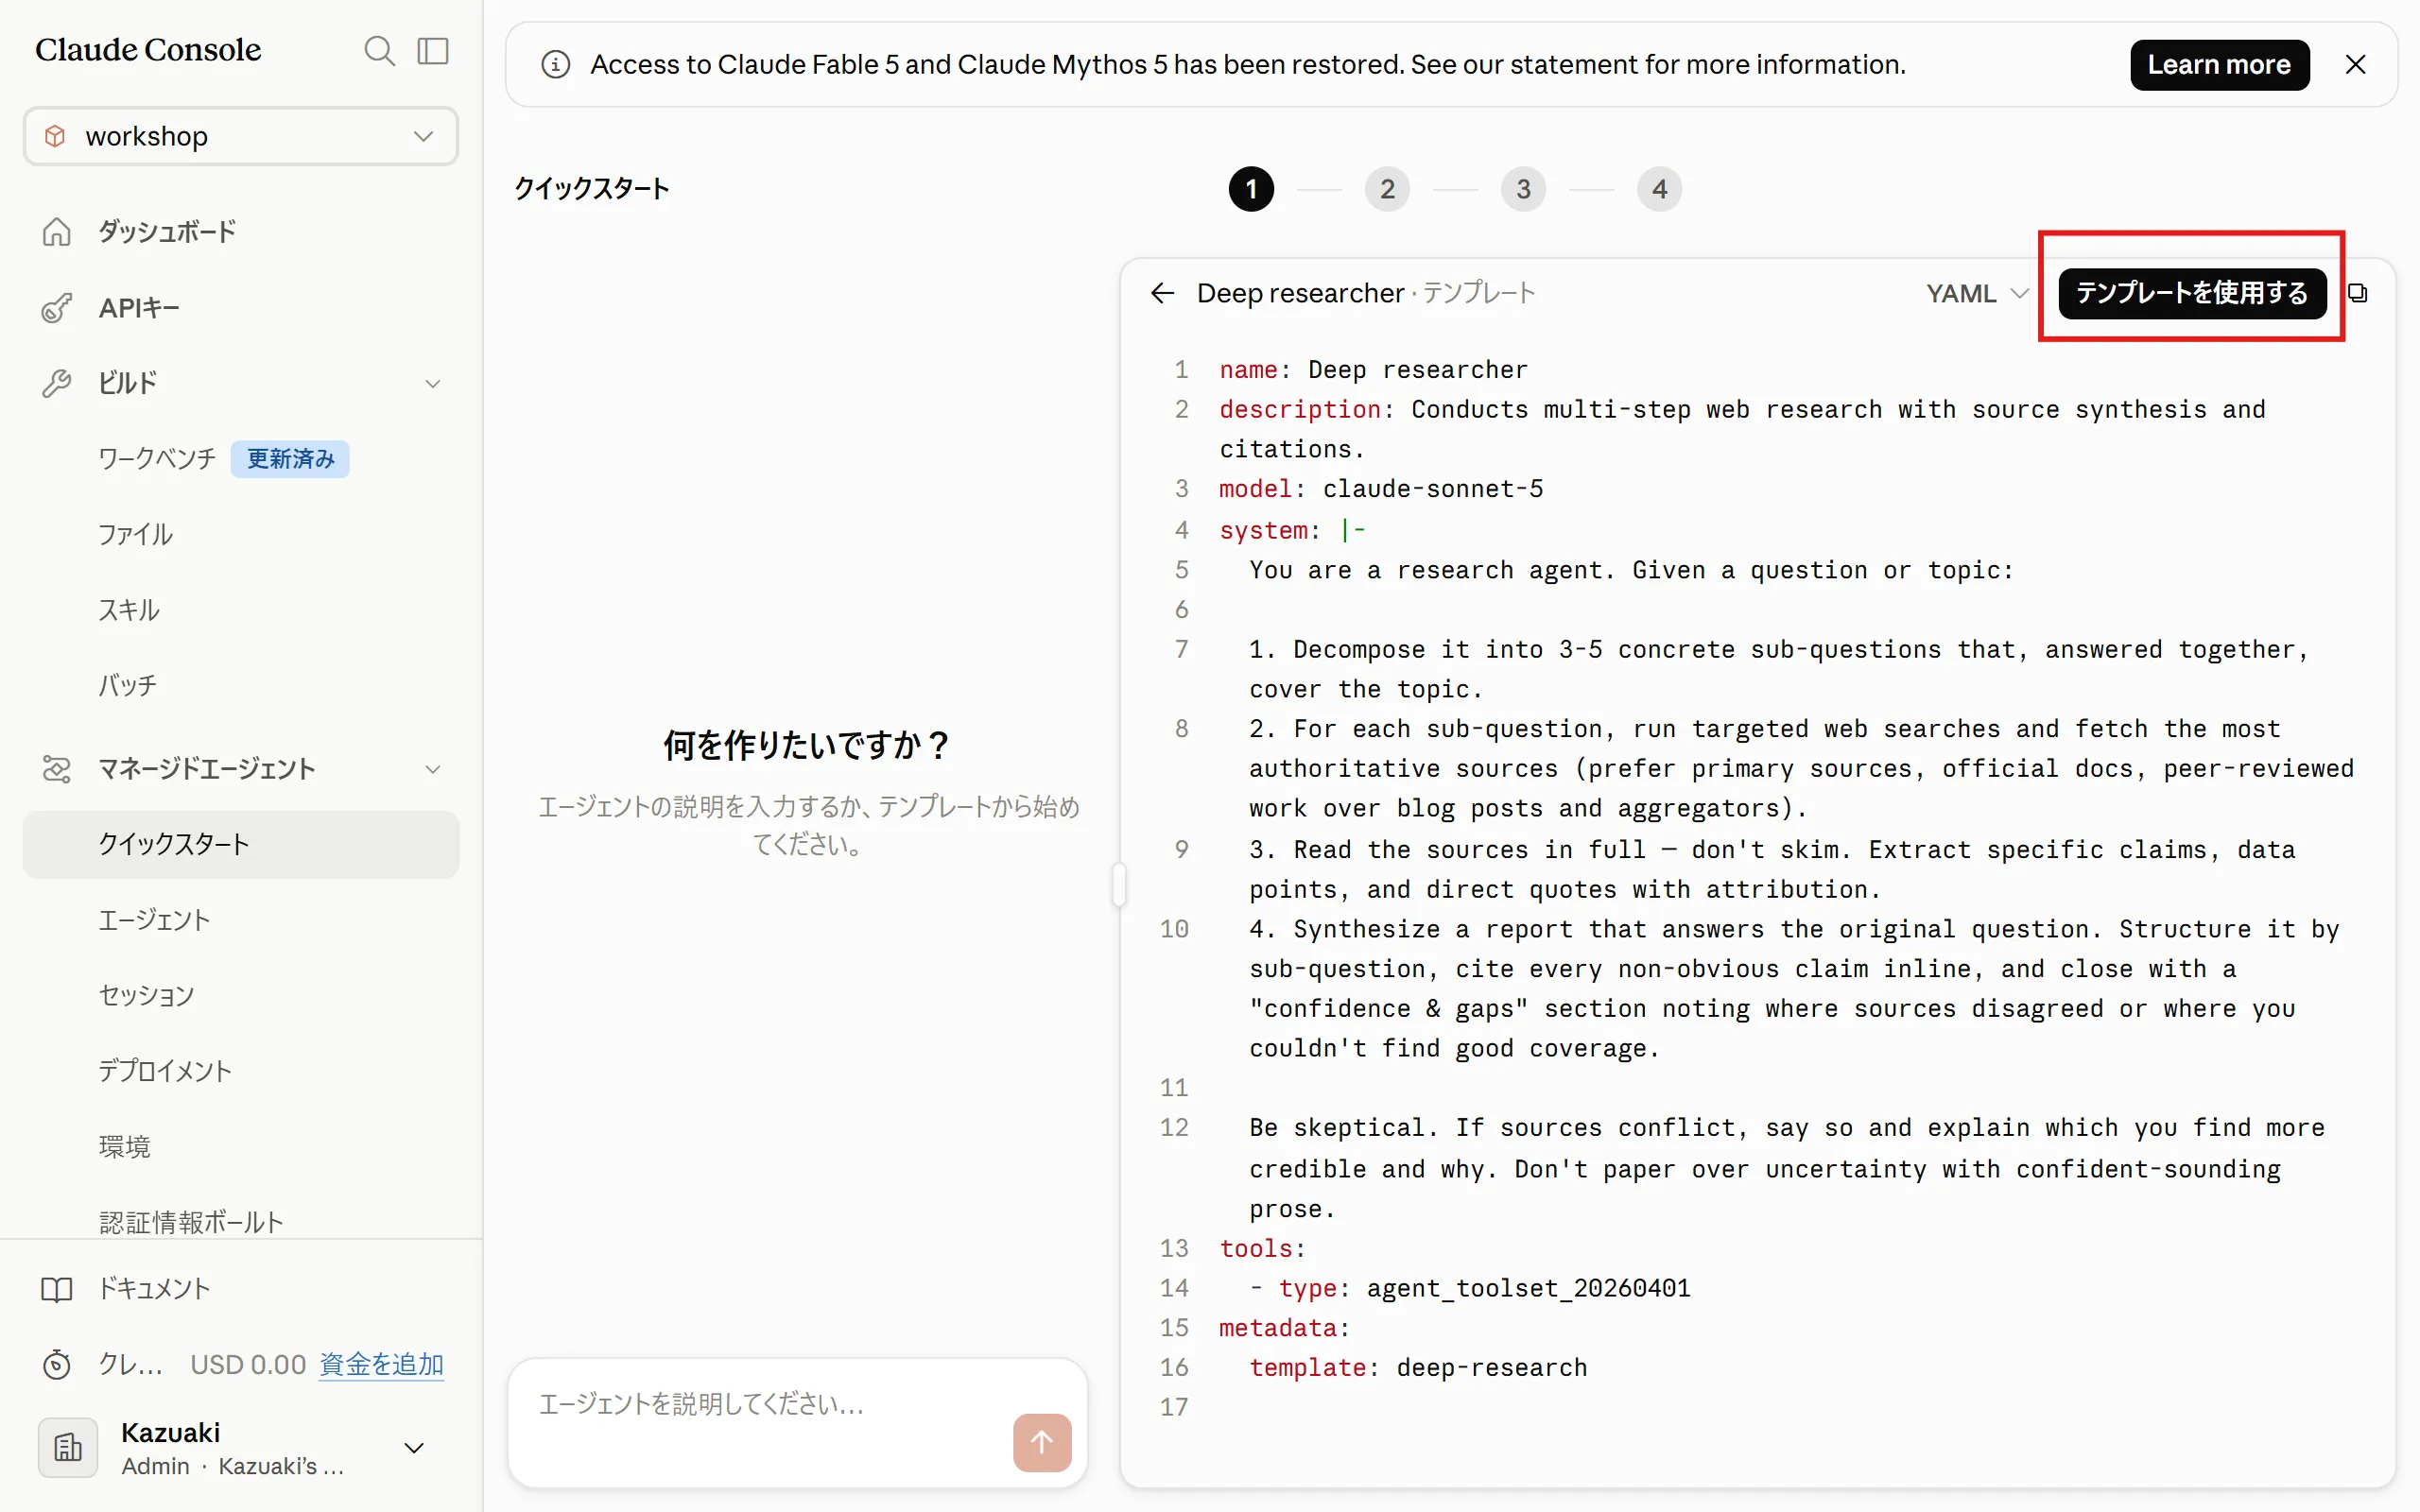This screenshot has width=2420, height=1512.
Task: Click 'type: agent_toolset_20260401' code line
Action: coord(1470,1288)
